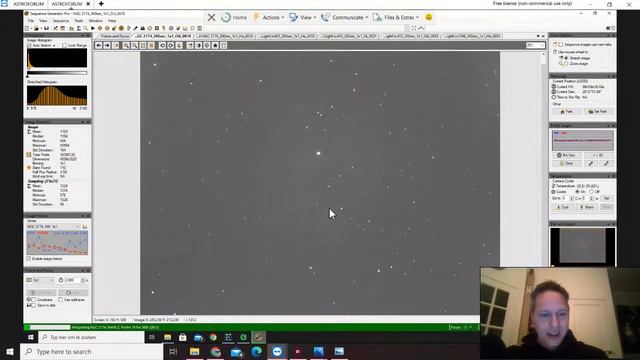Screen dimensions: 640x360
Task: Click the pan and zoom preview thumbnail
Action: tap(582, 247)
